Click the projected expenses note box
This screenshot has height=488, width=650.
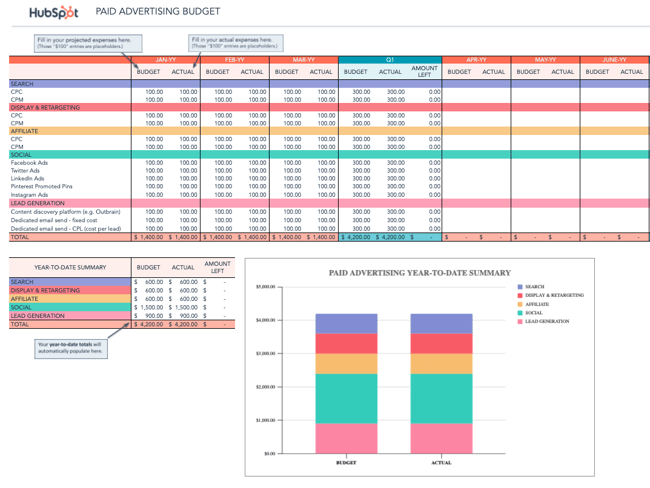point(89,43)
